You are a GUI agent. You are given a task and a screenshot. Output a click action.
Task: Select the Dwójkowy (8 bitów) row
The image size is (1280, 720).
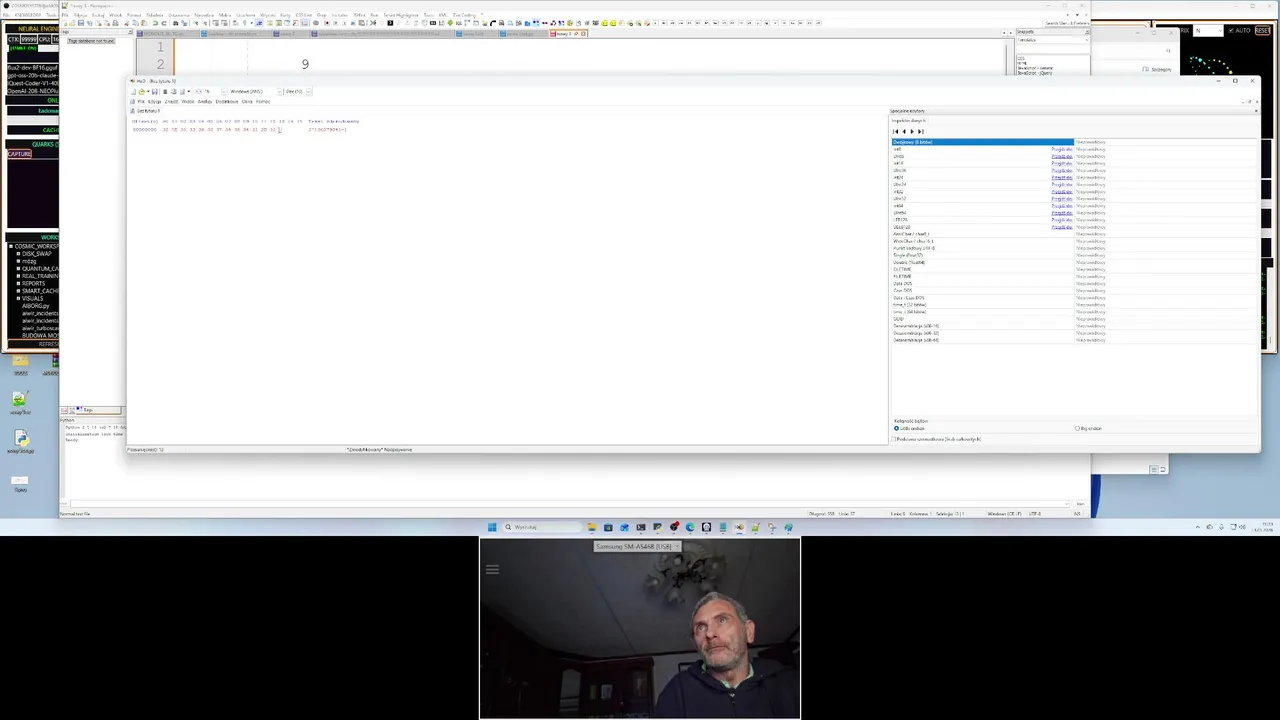coord(983,142)
